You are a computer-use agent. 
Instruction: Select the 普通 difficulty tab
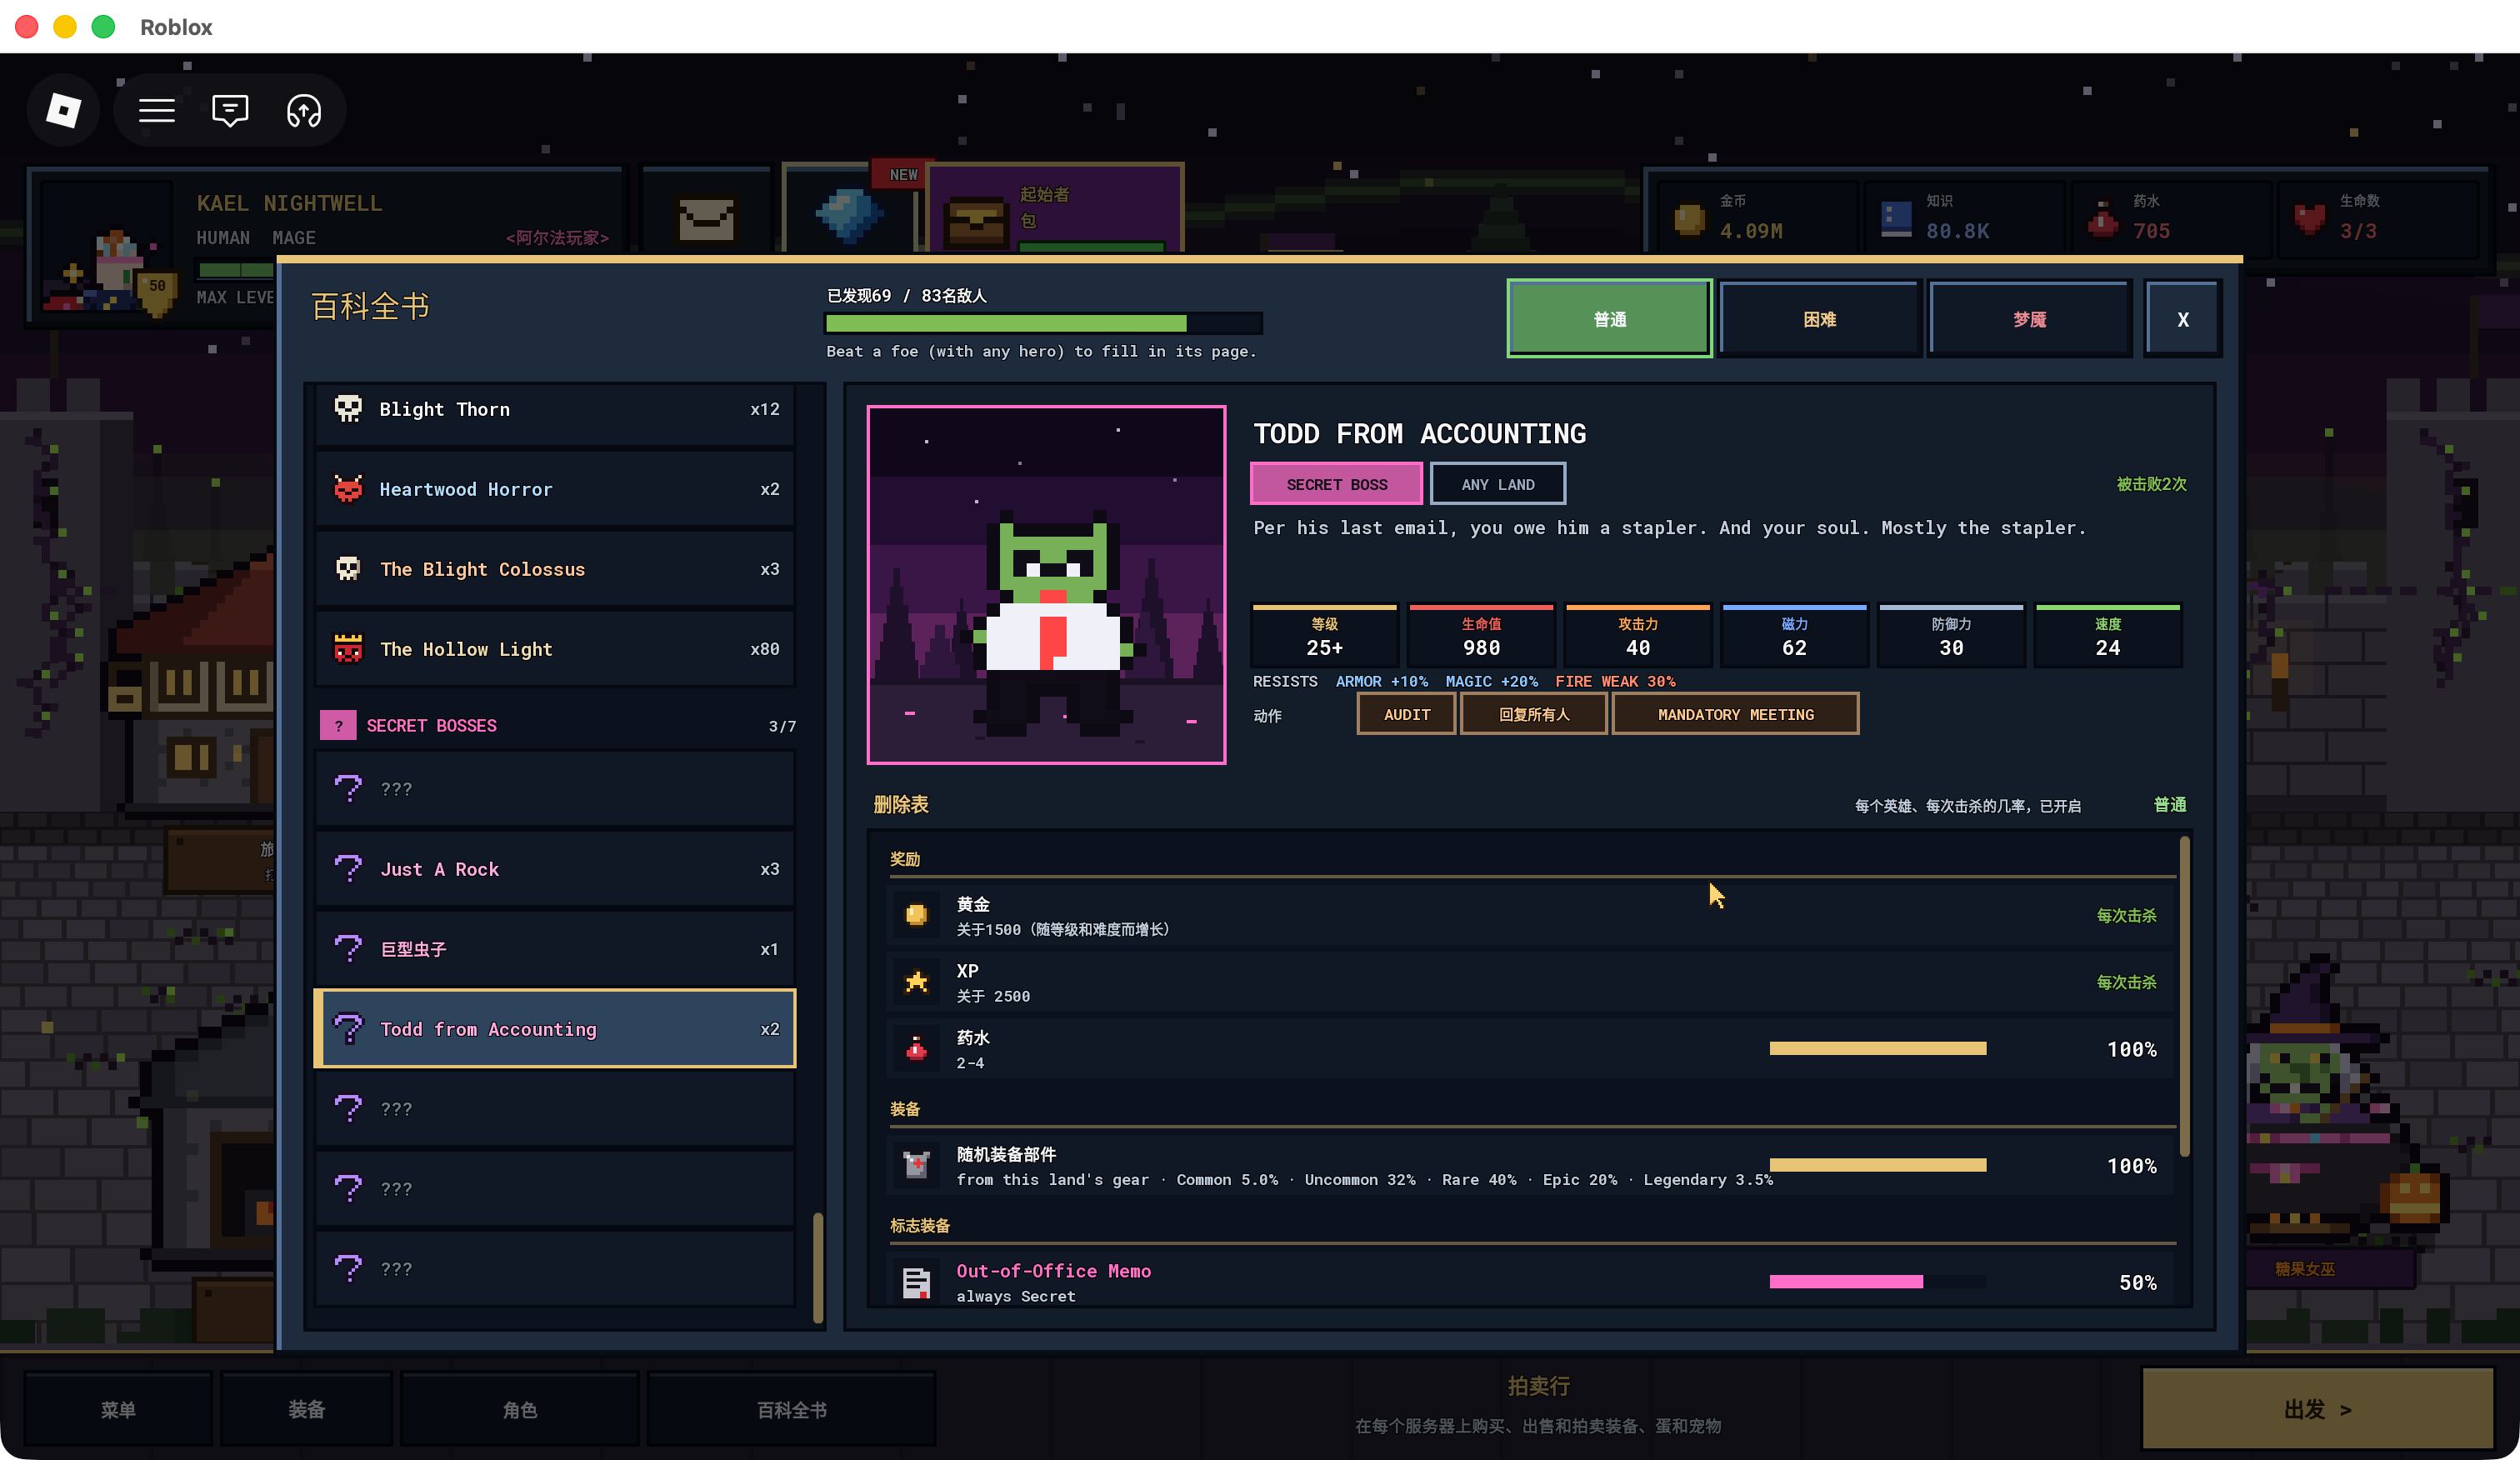[1610, 319]
